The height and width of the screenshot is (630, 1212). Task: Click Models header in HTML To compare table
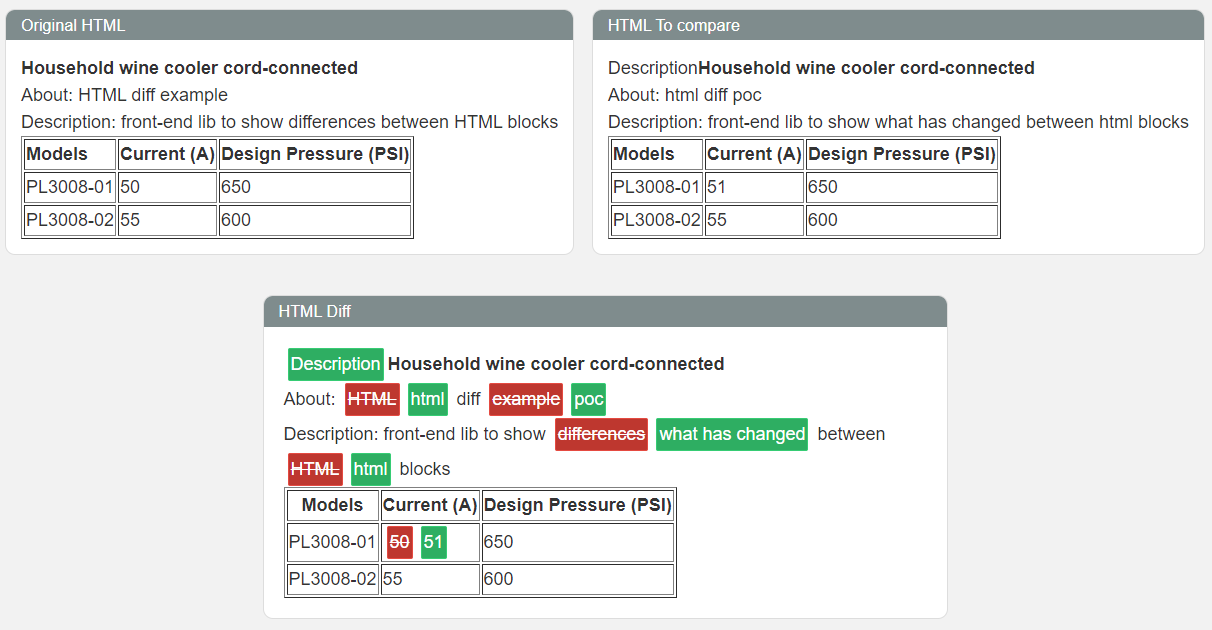[x=657, y=154]
